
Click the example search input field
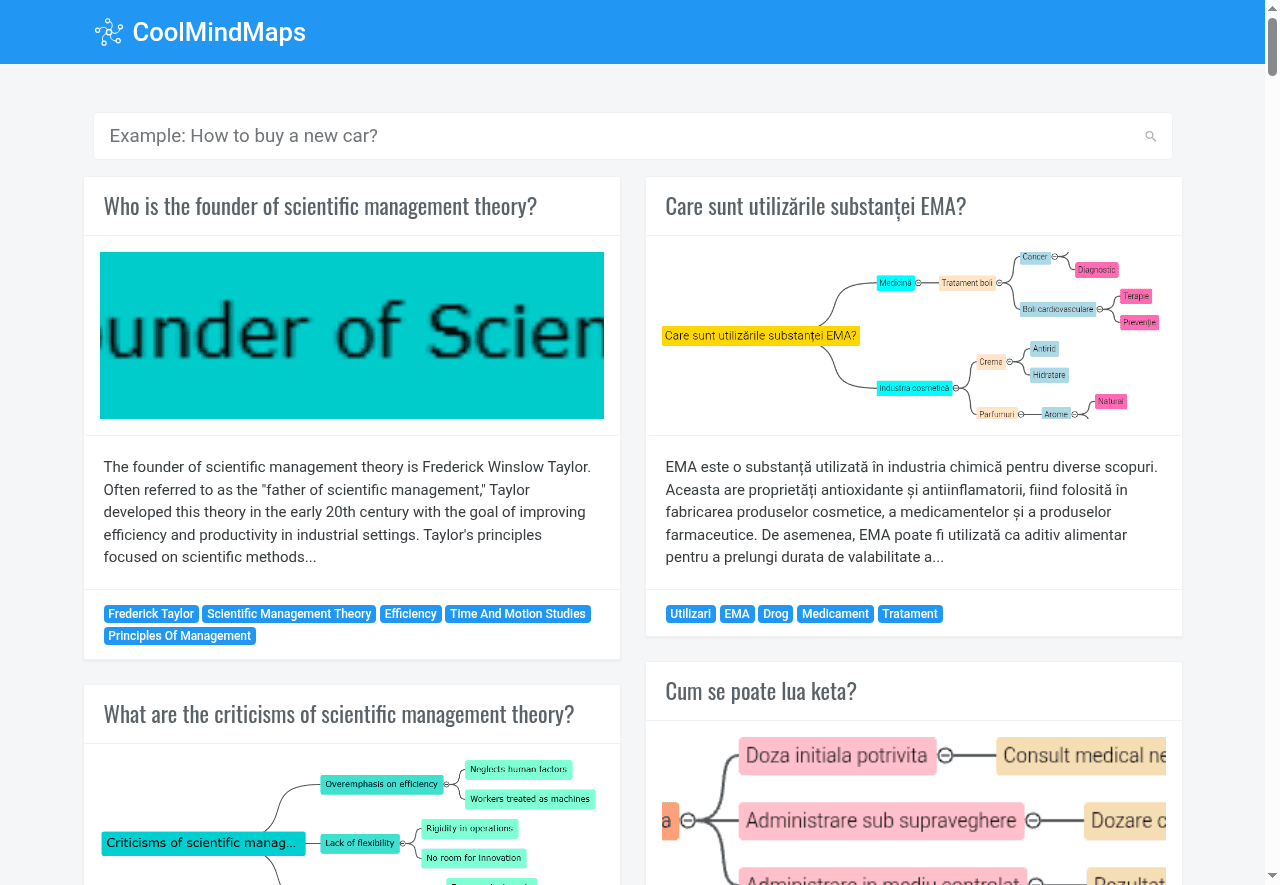[x=632, y=135]
